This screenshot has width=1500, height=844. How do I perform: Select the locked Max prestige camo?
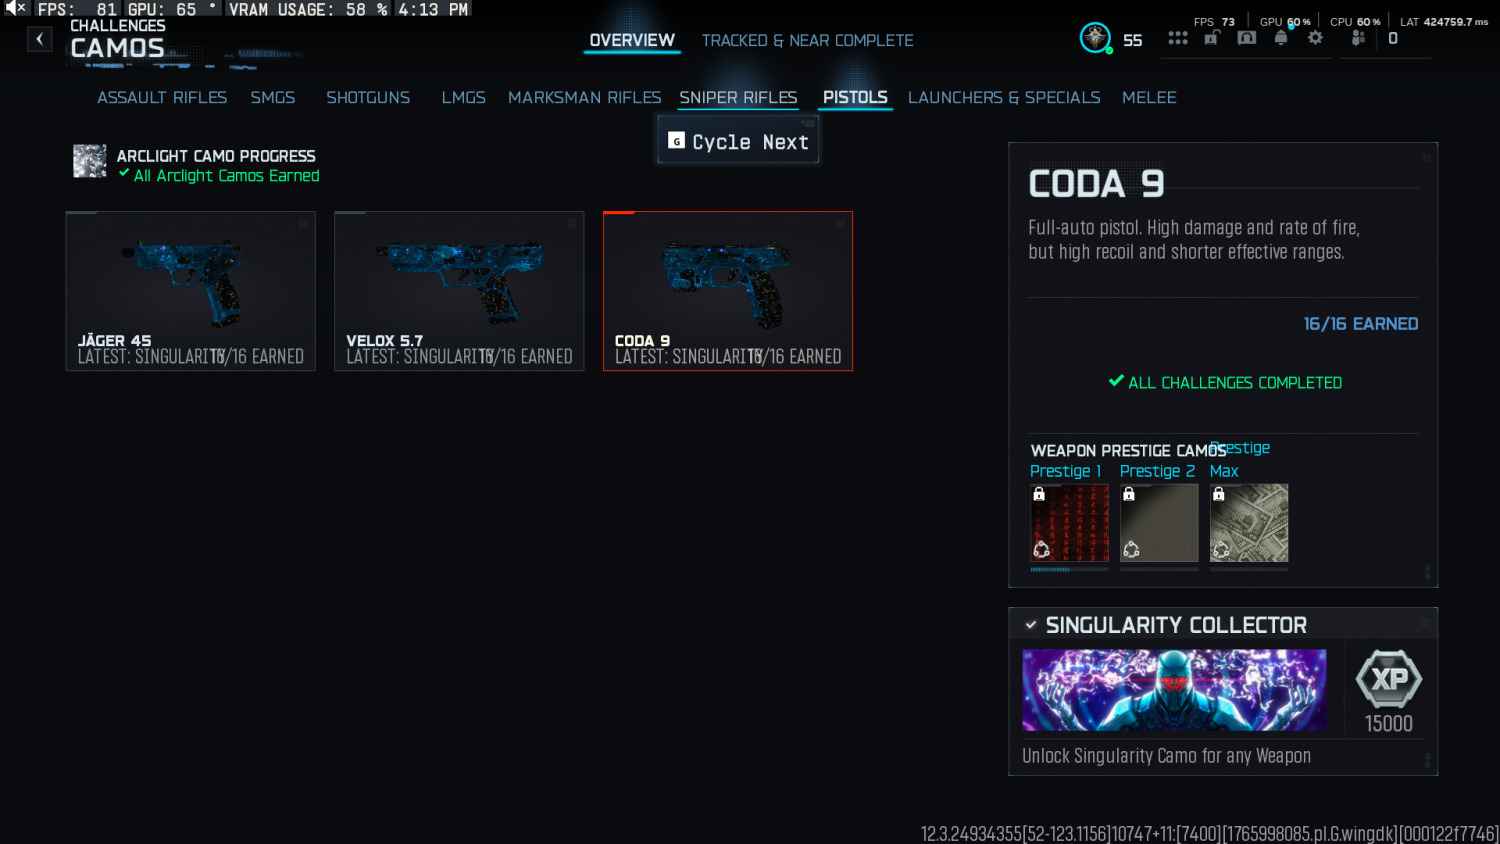pyautogui.click(x=1249, y=523)
